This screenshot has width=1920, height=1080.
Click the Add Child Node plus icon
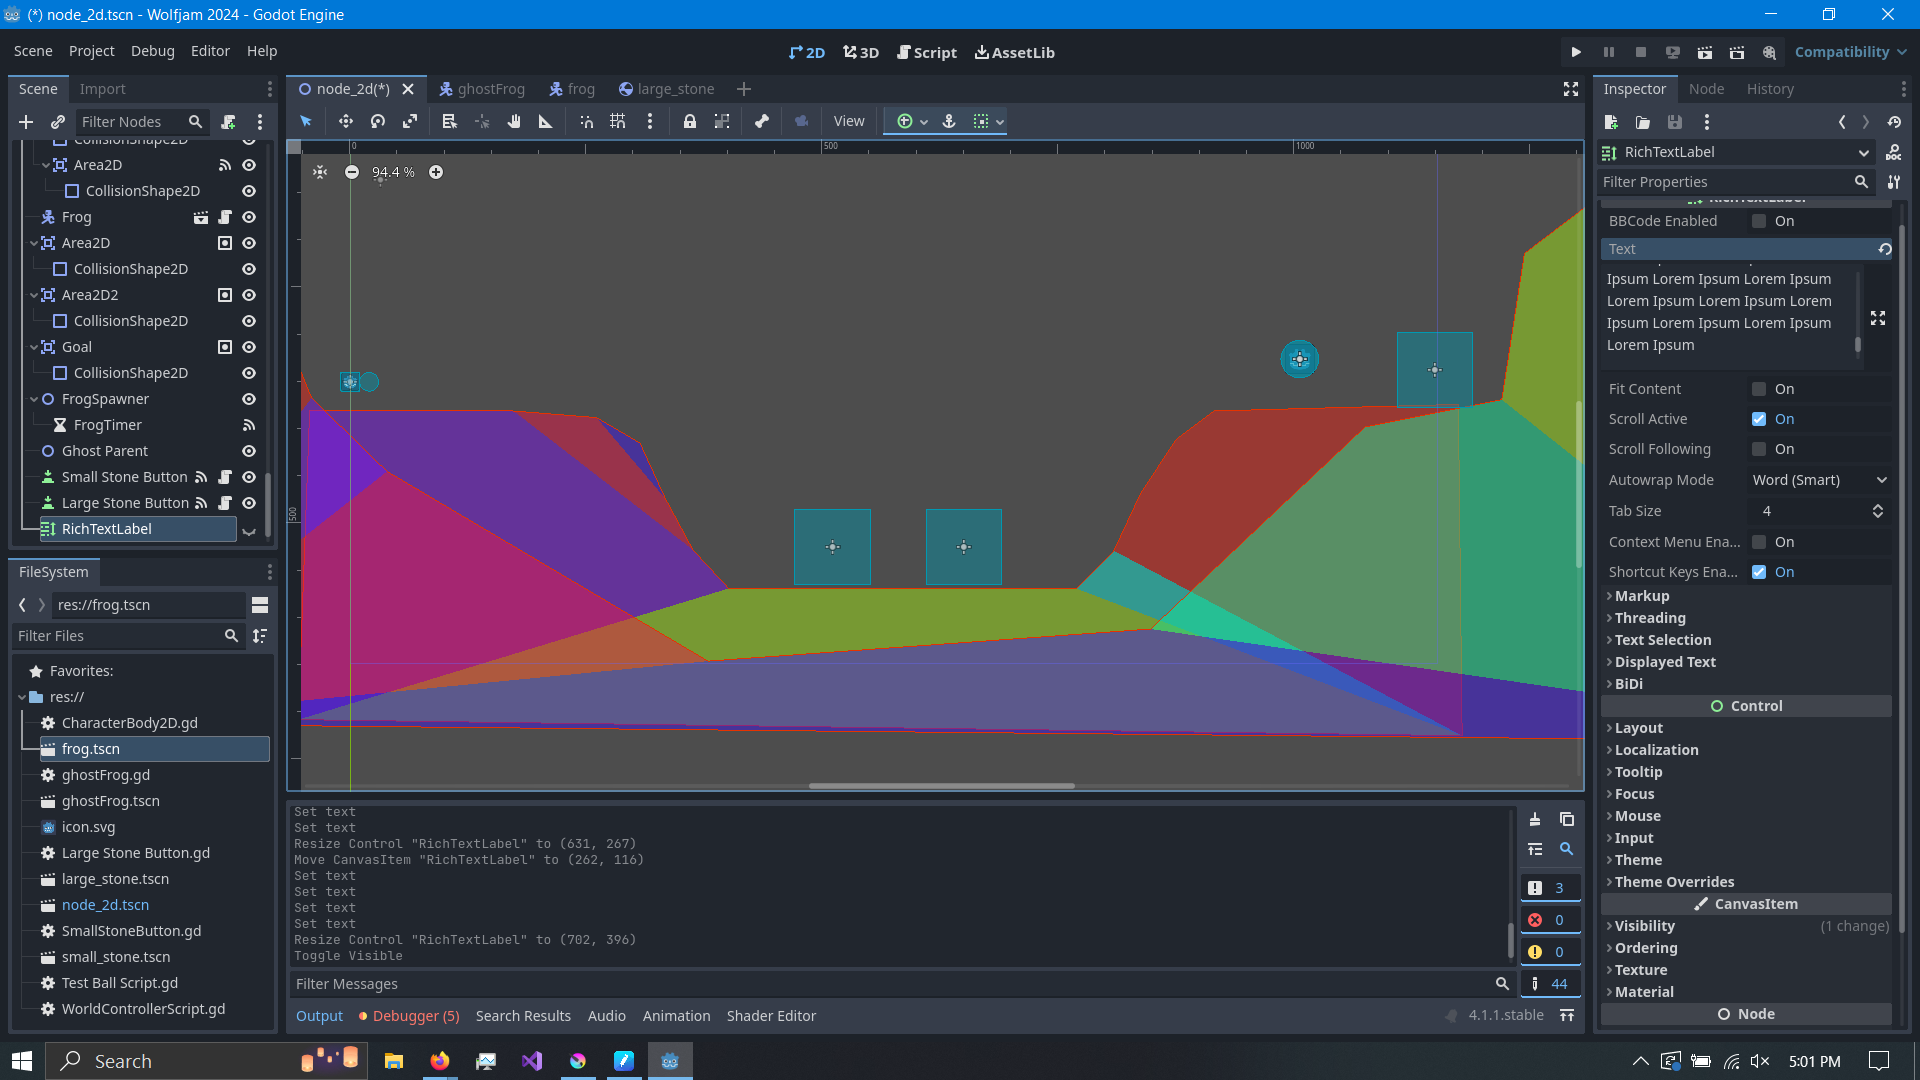(26, 122)
